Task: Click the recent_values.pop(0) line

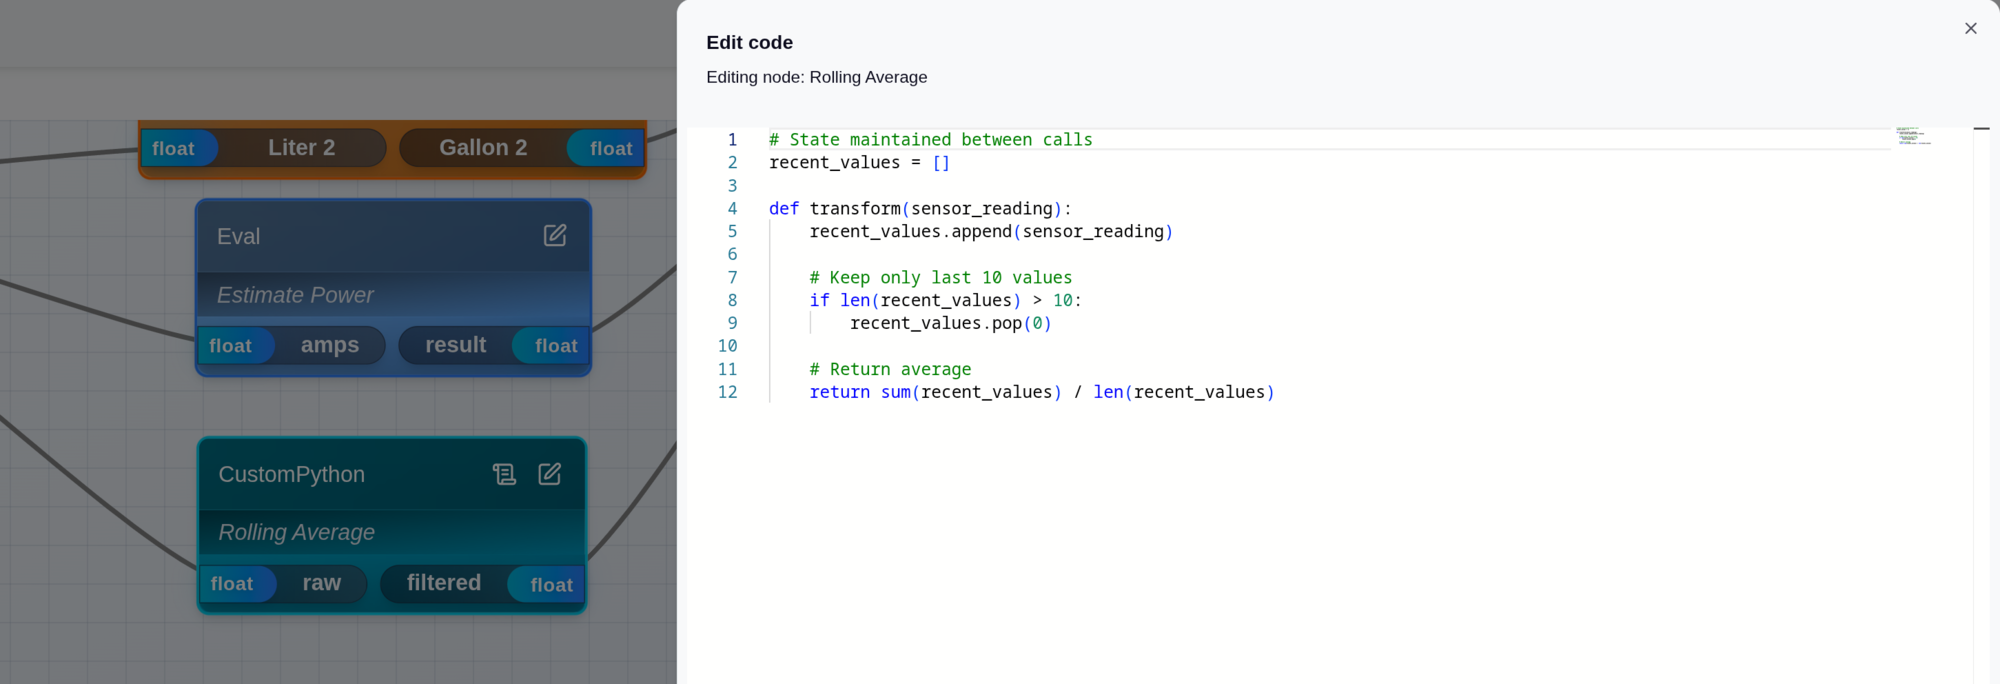Action: tap(950, 324)
